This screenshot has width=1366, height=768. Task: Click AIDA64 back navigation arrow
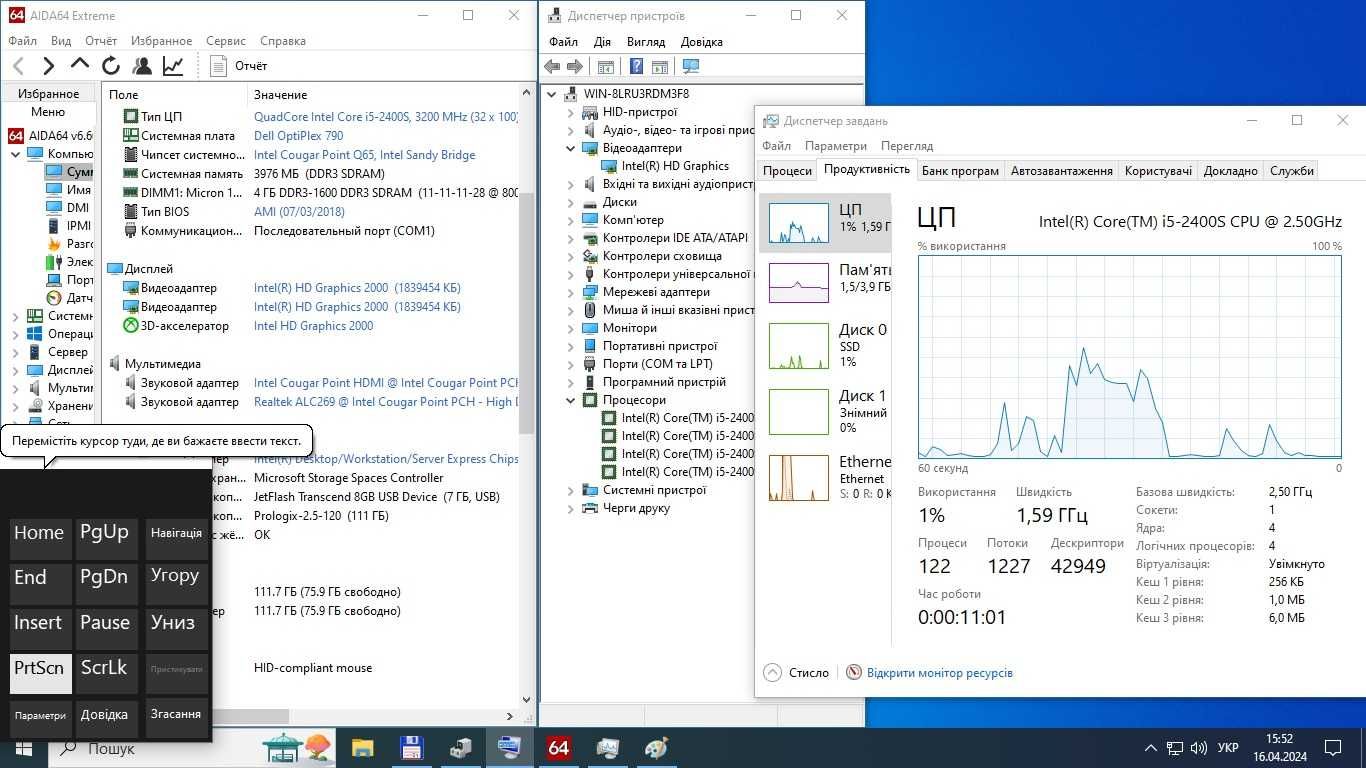18,66
